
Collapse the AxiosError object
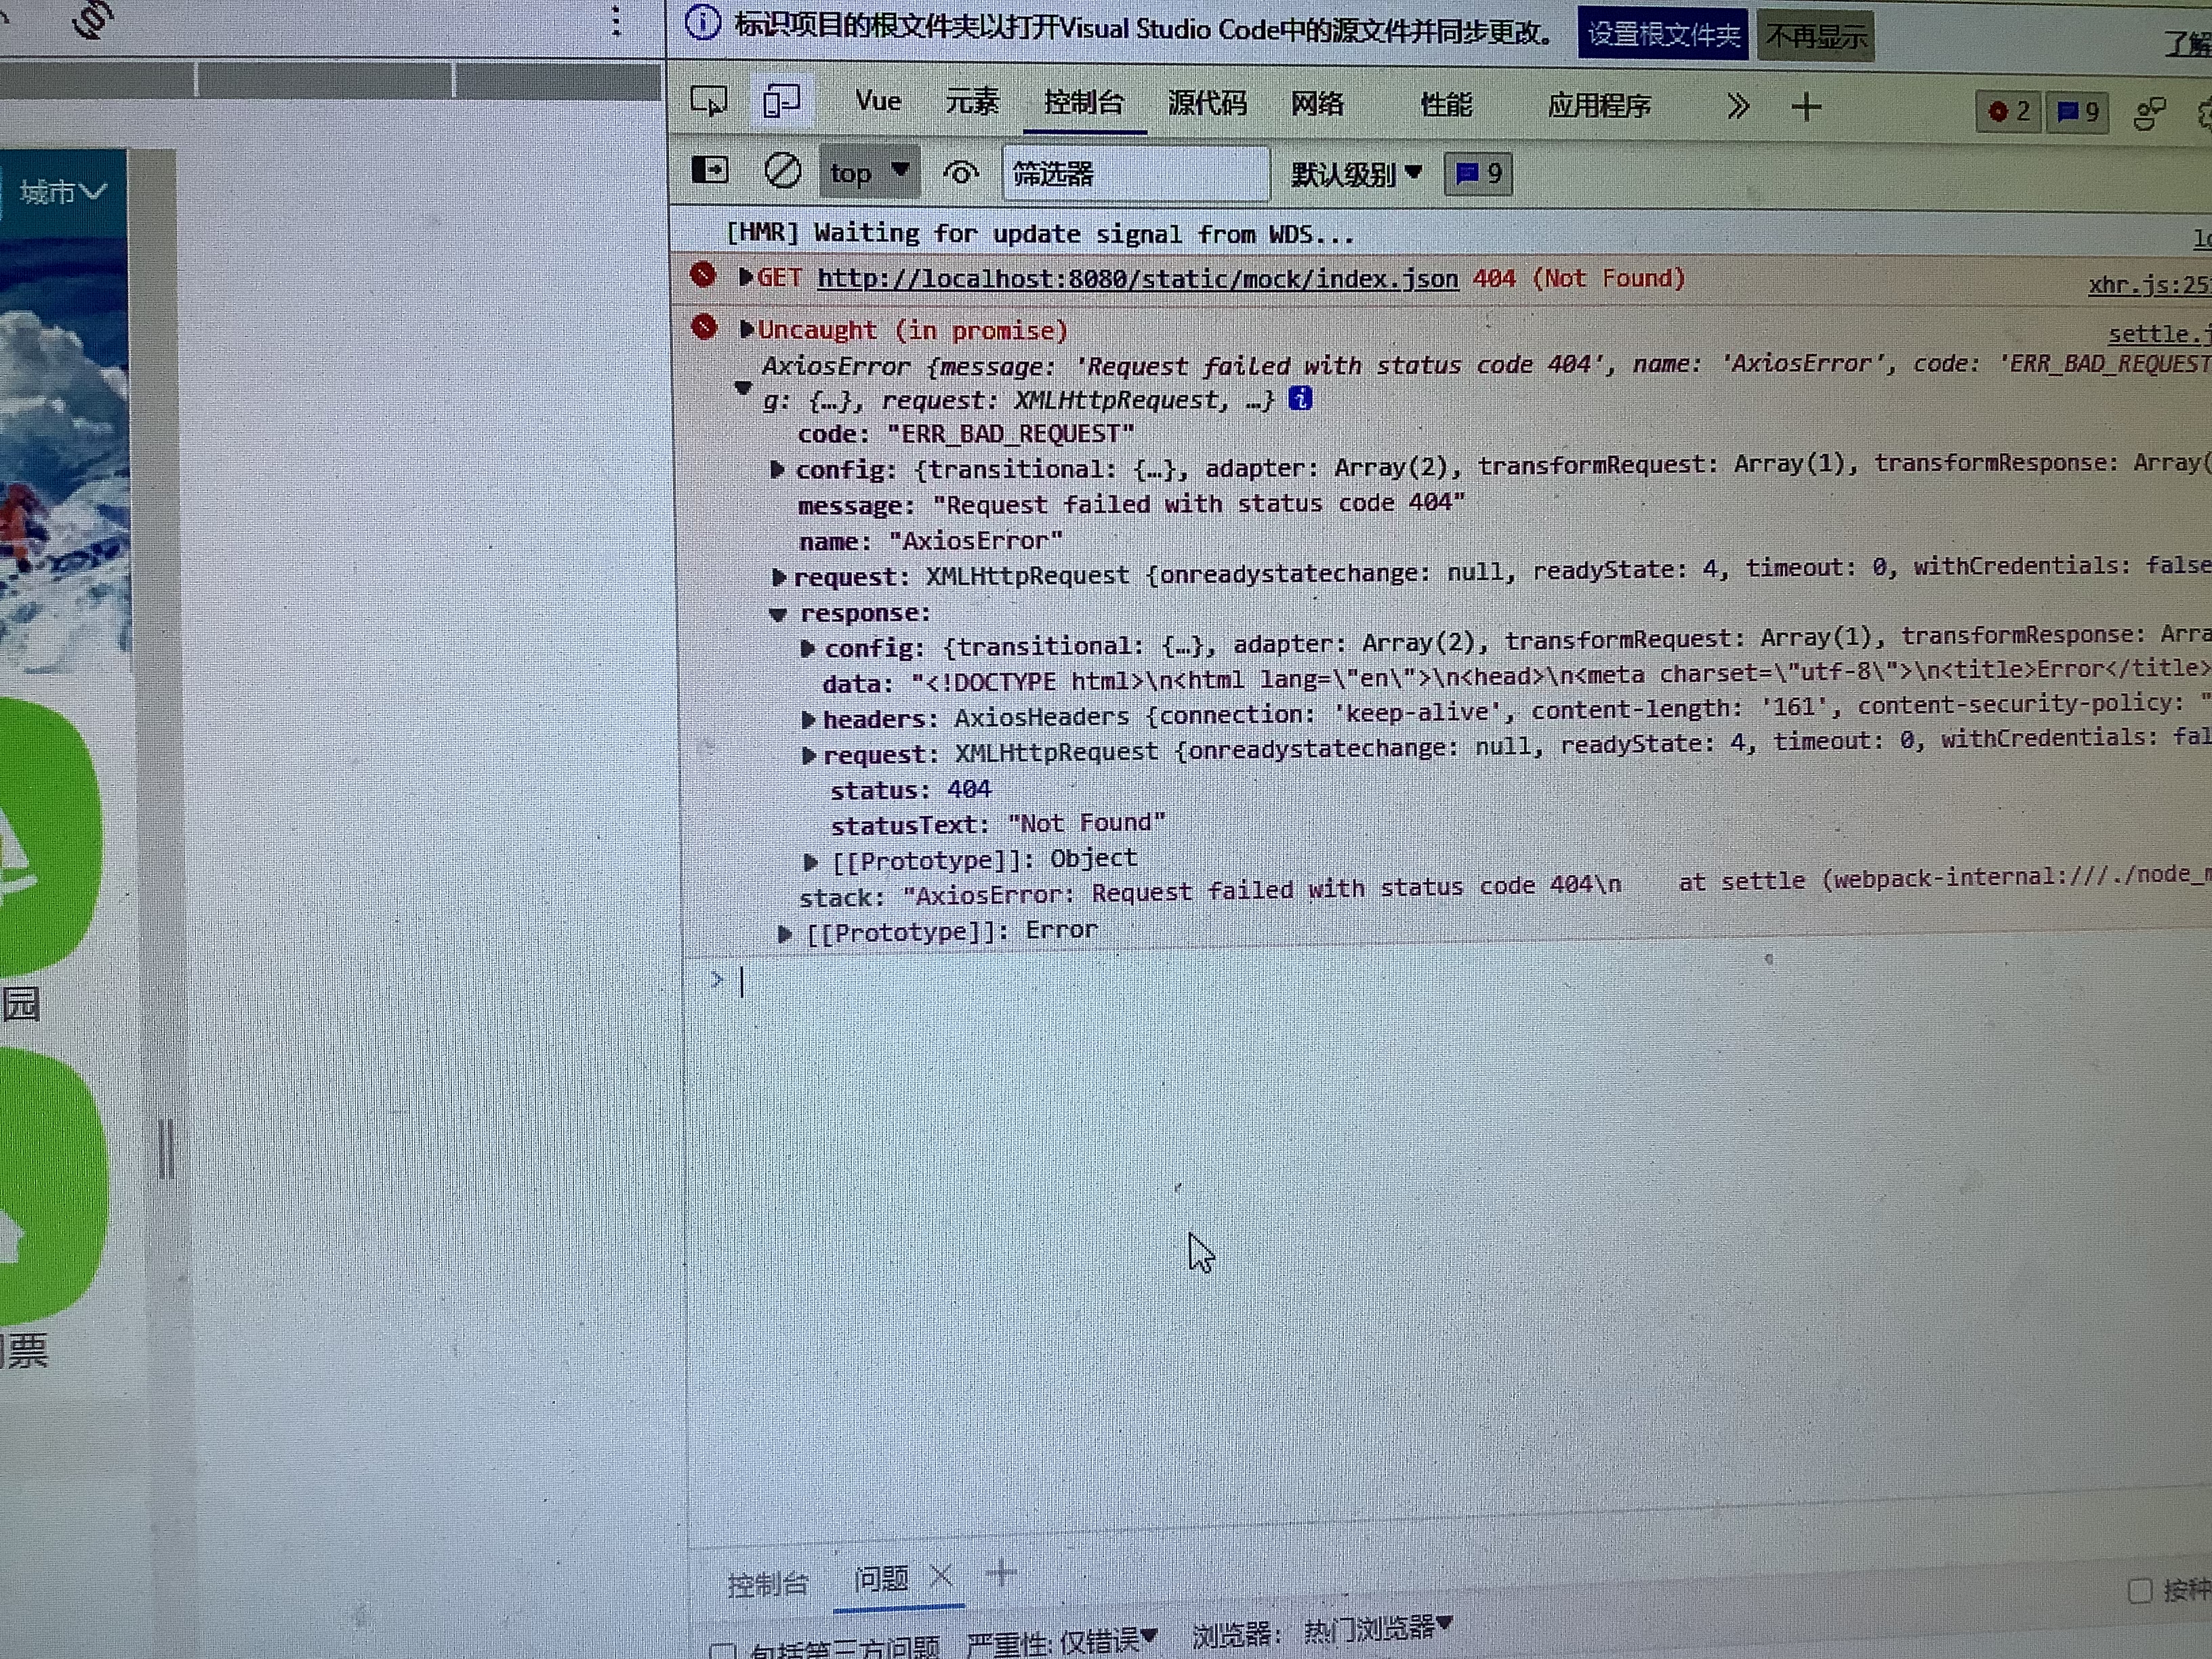[742, 388]
